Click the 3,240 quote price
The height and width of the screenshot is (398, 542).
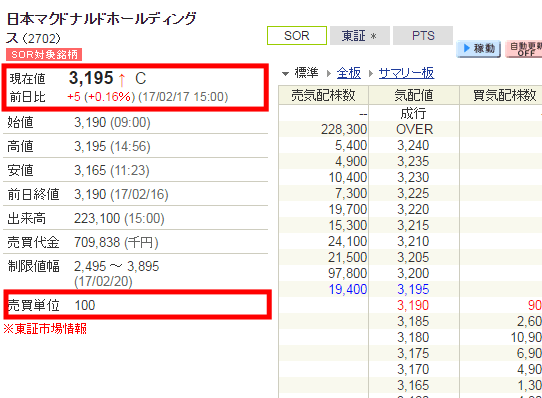(x=413, y=145)
